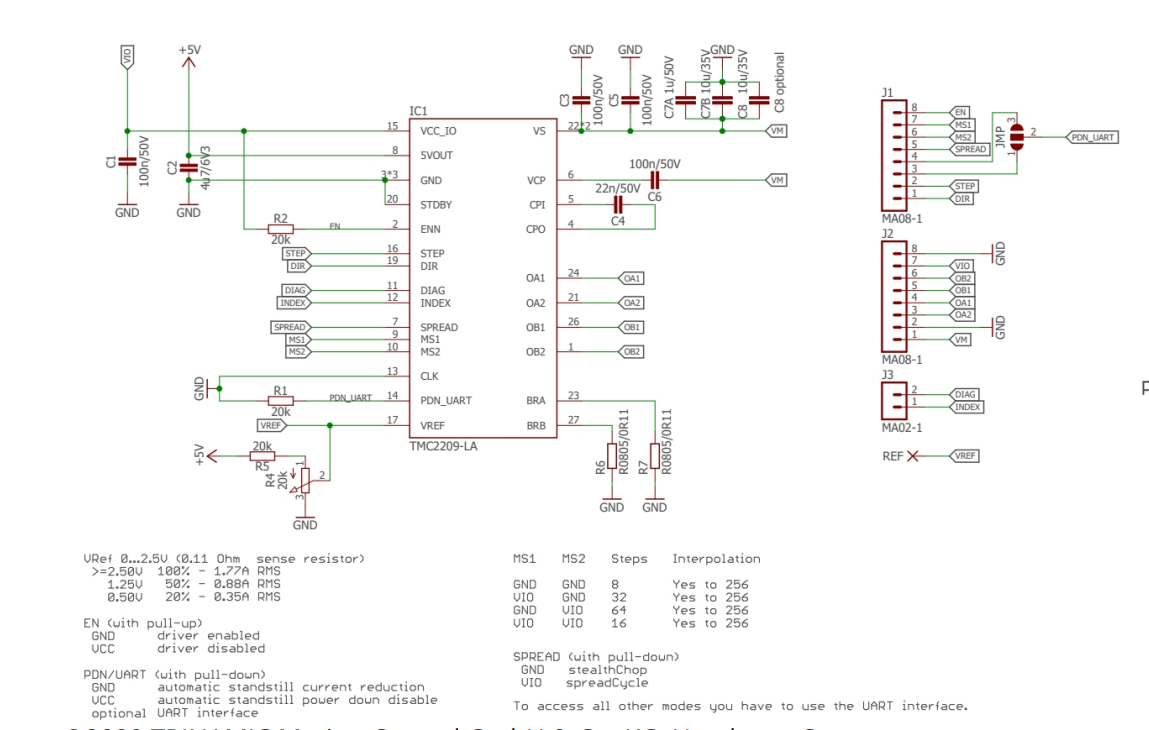Click the 'spreadCycle' text
1149x730 pixels.
click(607, 683)
